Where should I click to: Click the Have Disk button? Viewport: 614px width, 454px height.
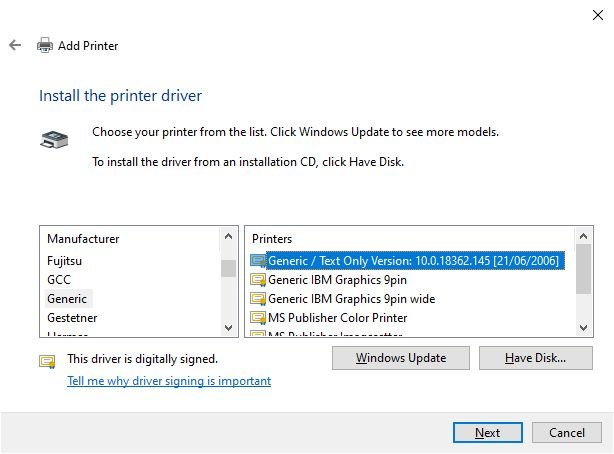(536, 358)
